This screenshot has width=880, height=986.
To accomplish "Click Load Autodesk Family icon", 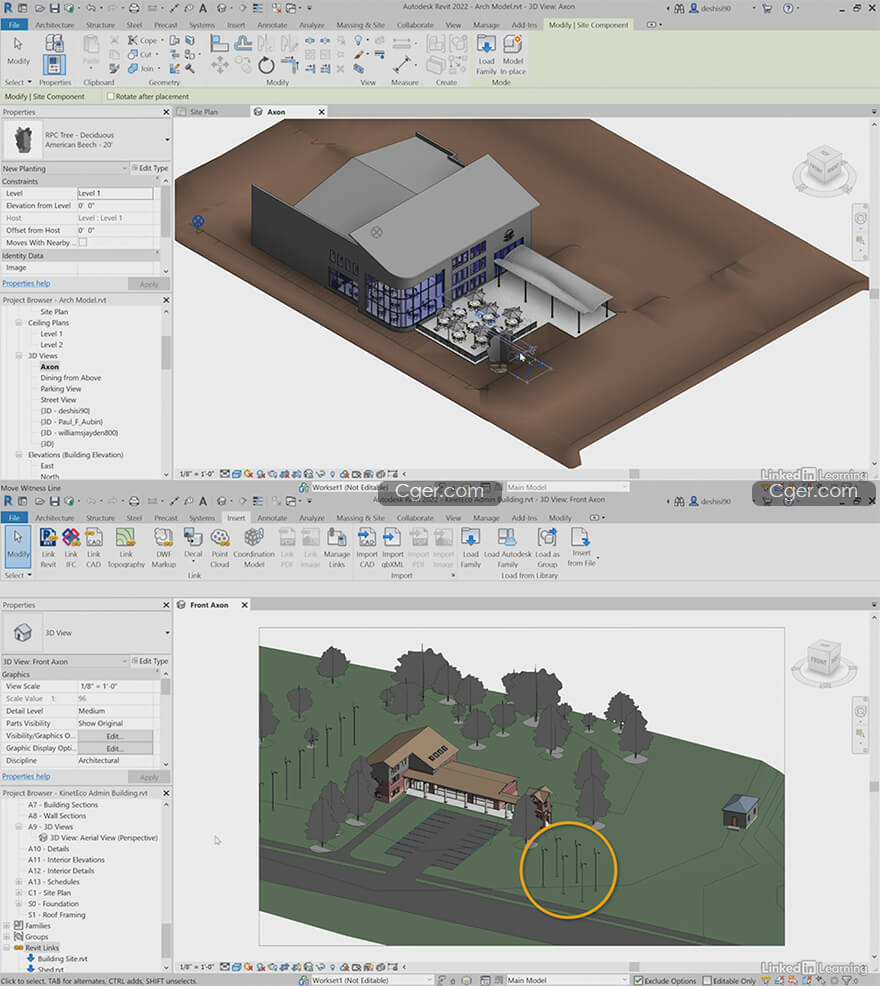I will tap(508, 546).
